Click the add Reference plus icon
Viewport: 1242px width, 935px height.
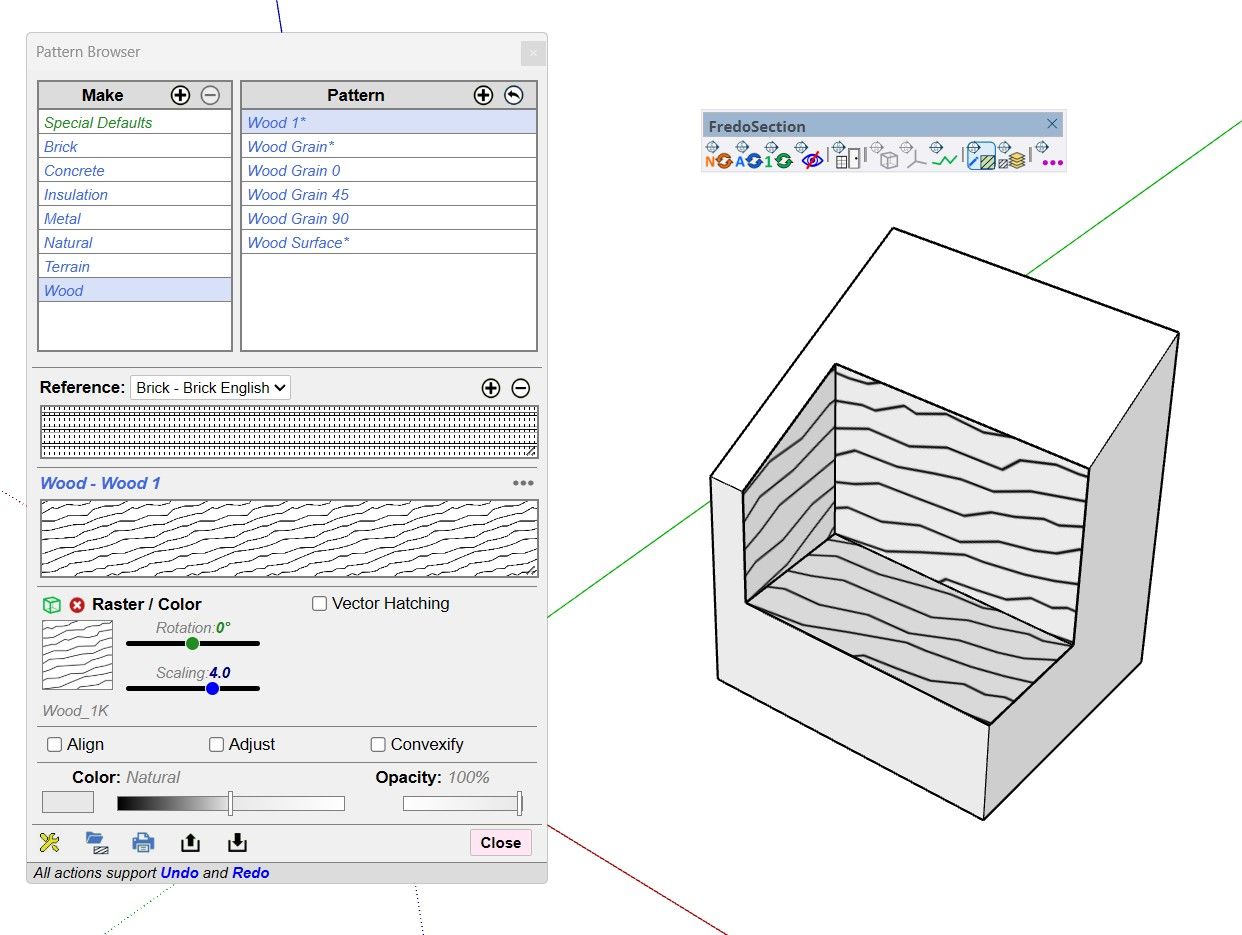pos(490,388)
